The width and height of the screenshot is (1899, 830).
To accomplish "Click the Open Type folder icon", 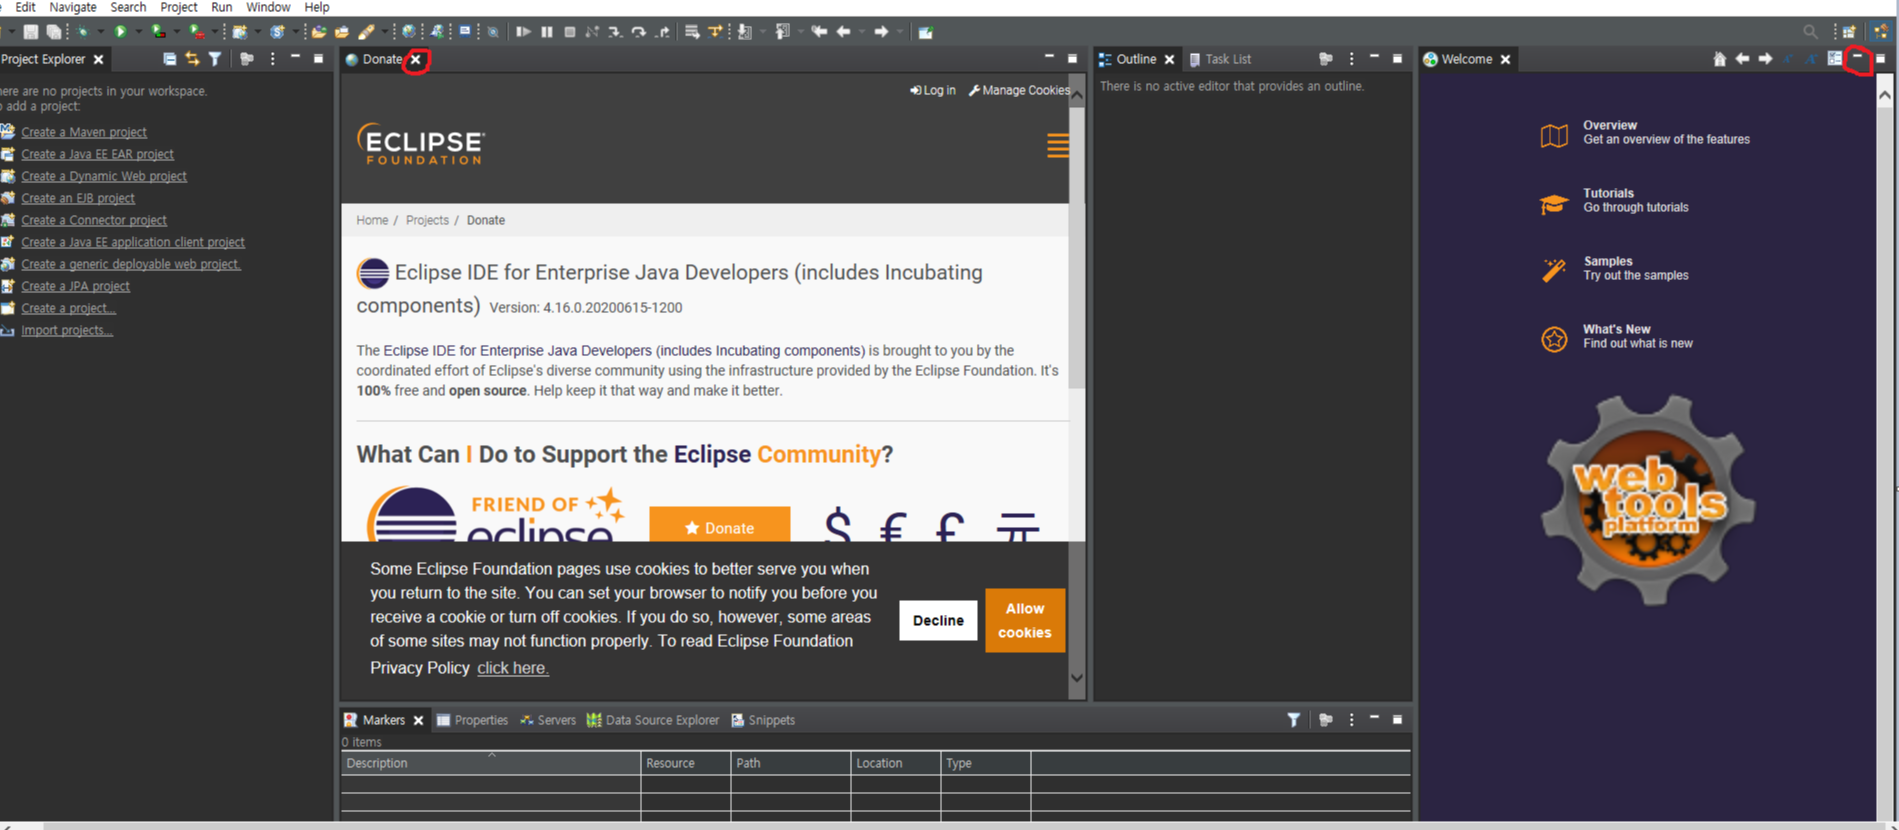I will click(x=318, y=32).
